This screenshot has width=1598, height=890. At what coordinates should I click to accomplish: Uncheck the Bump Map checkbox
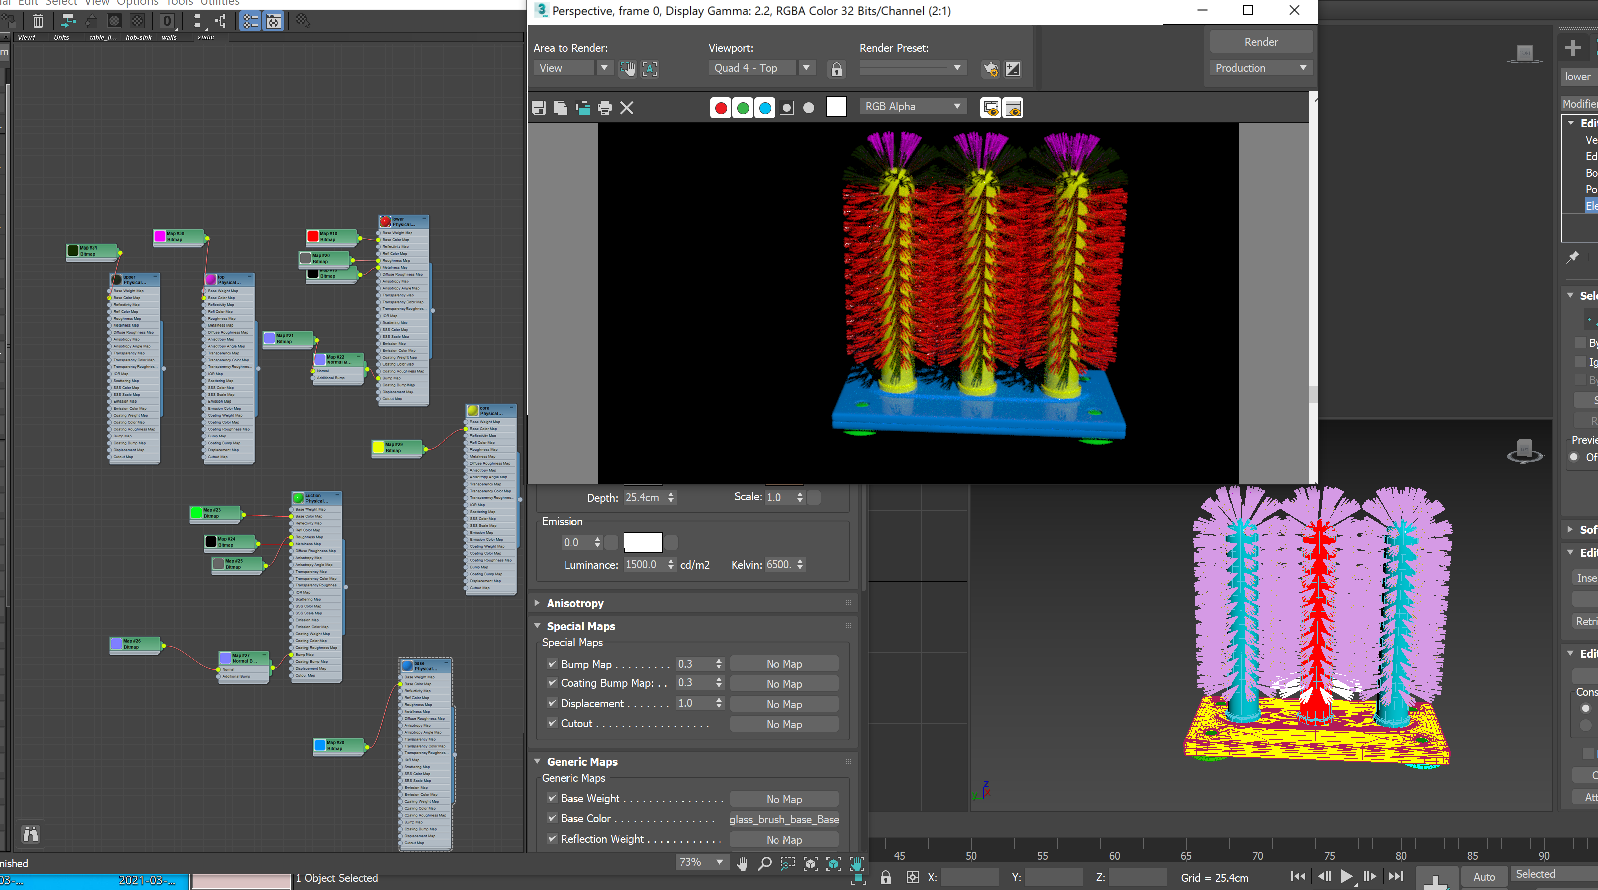[552, 664]
